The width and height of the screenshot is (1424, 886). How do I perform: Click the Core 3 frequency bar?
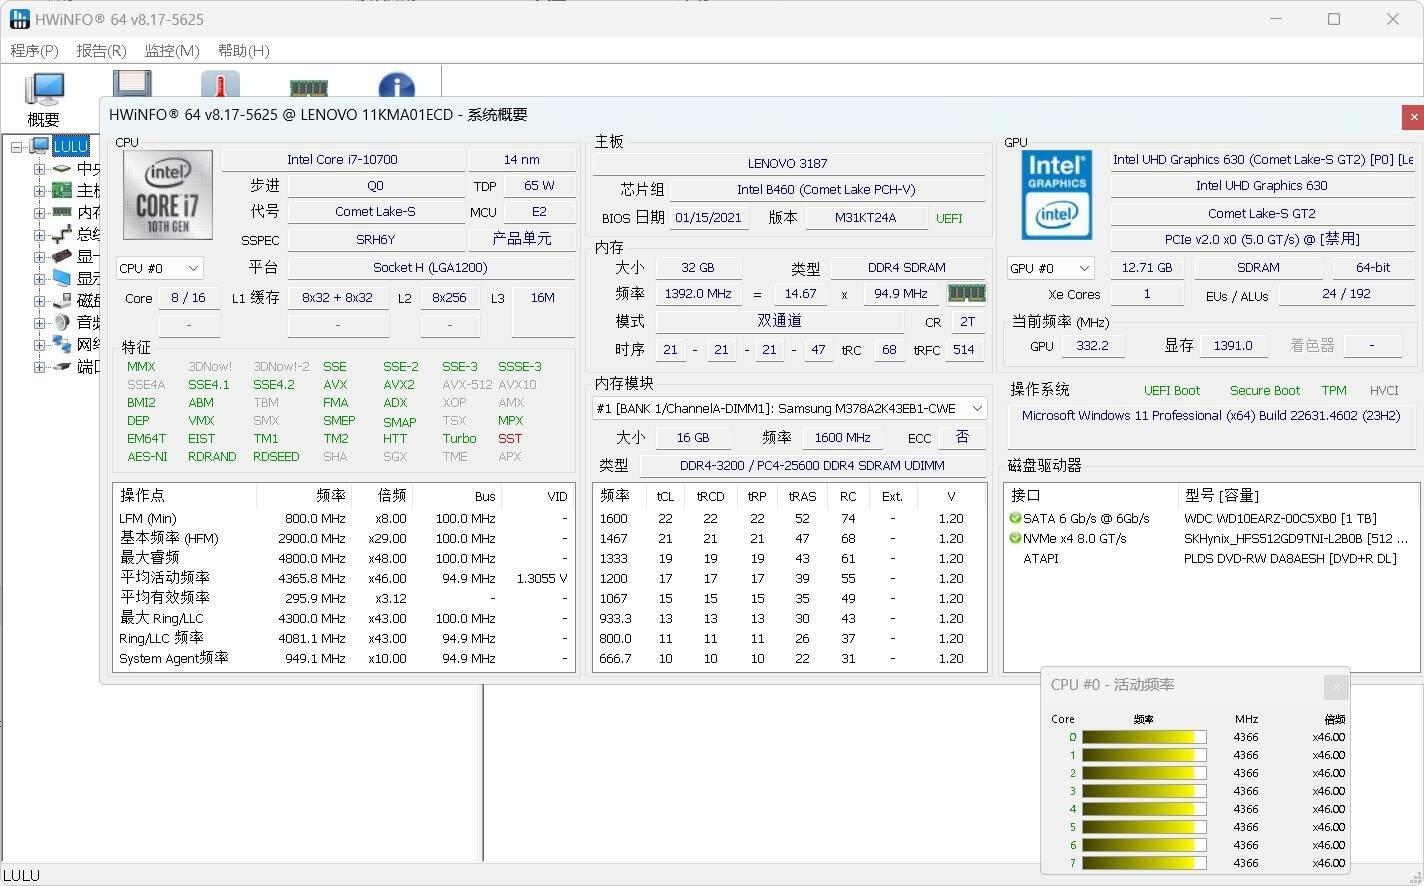click(x=1144, y=791)
